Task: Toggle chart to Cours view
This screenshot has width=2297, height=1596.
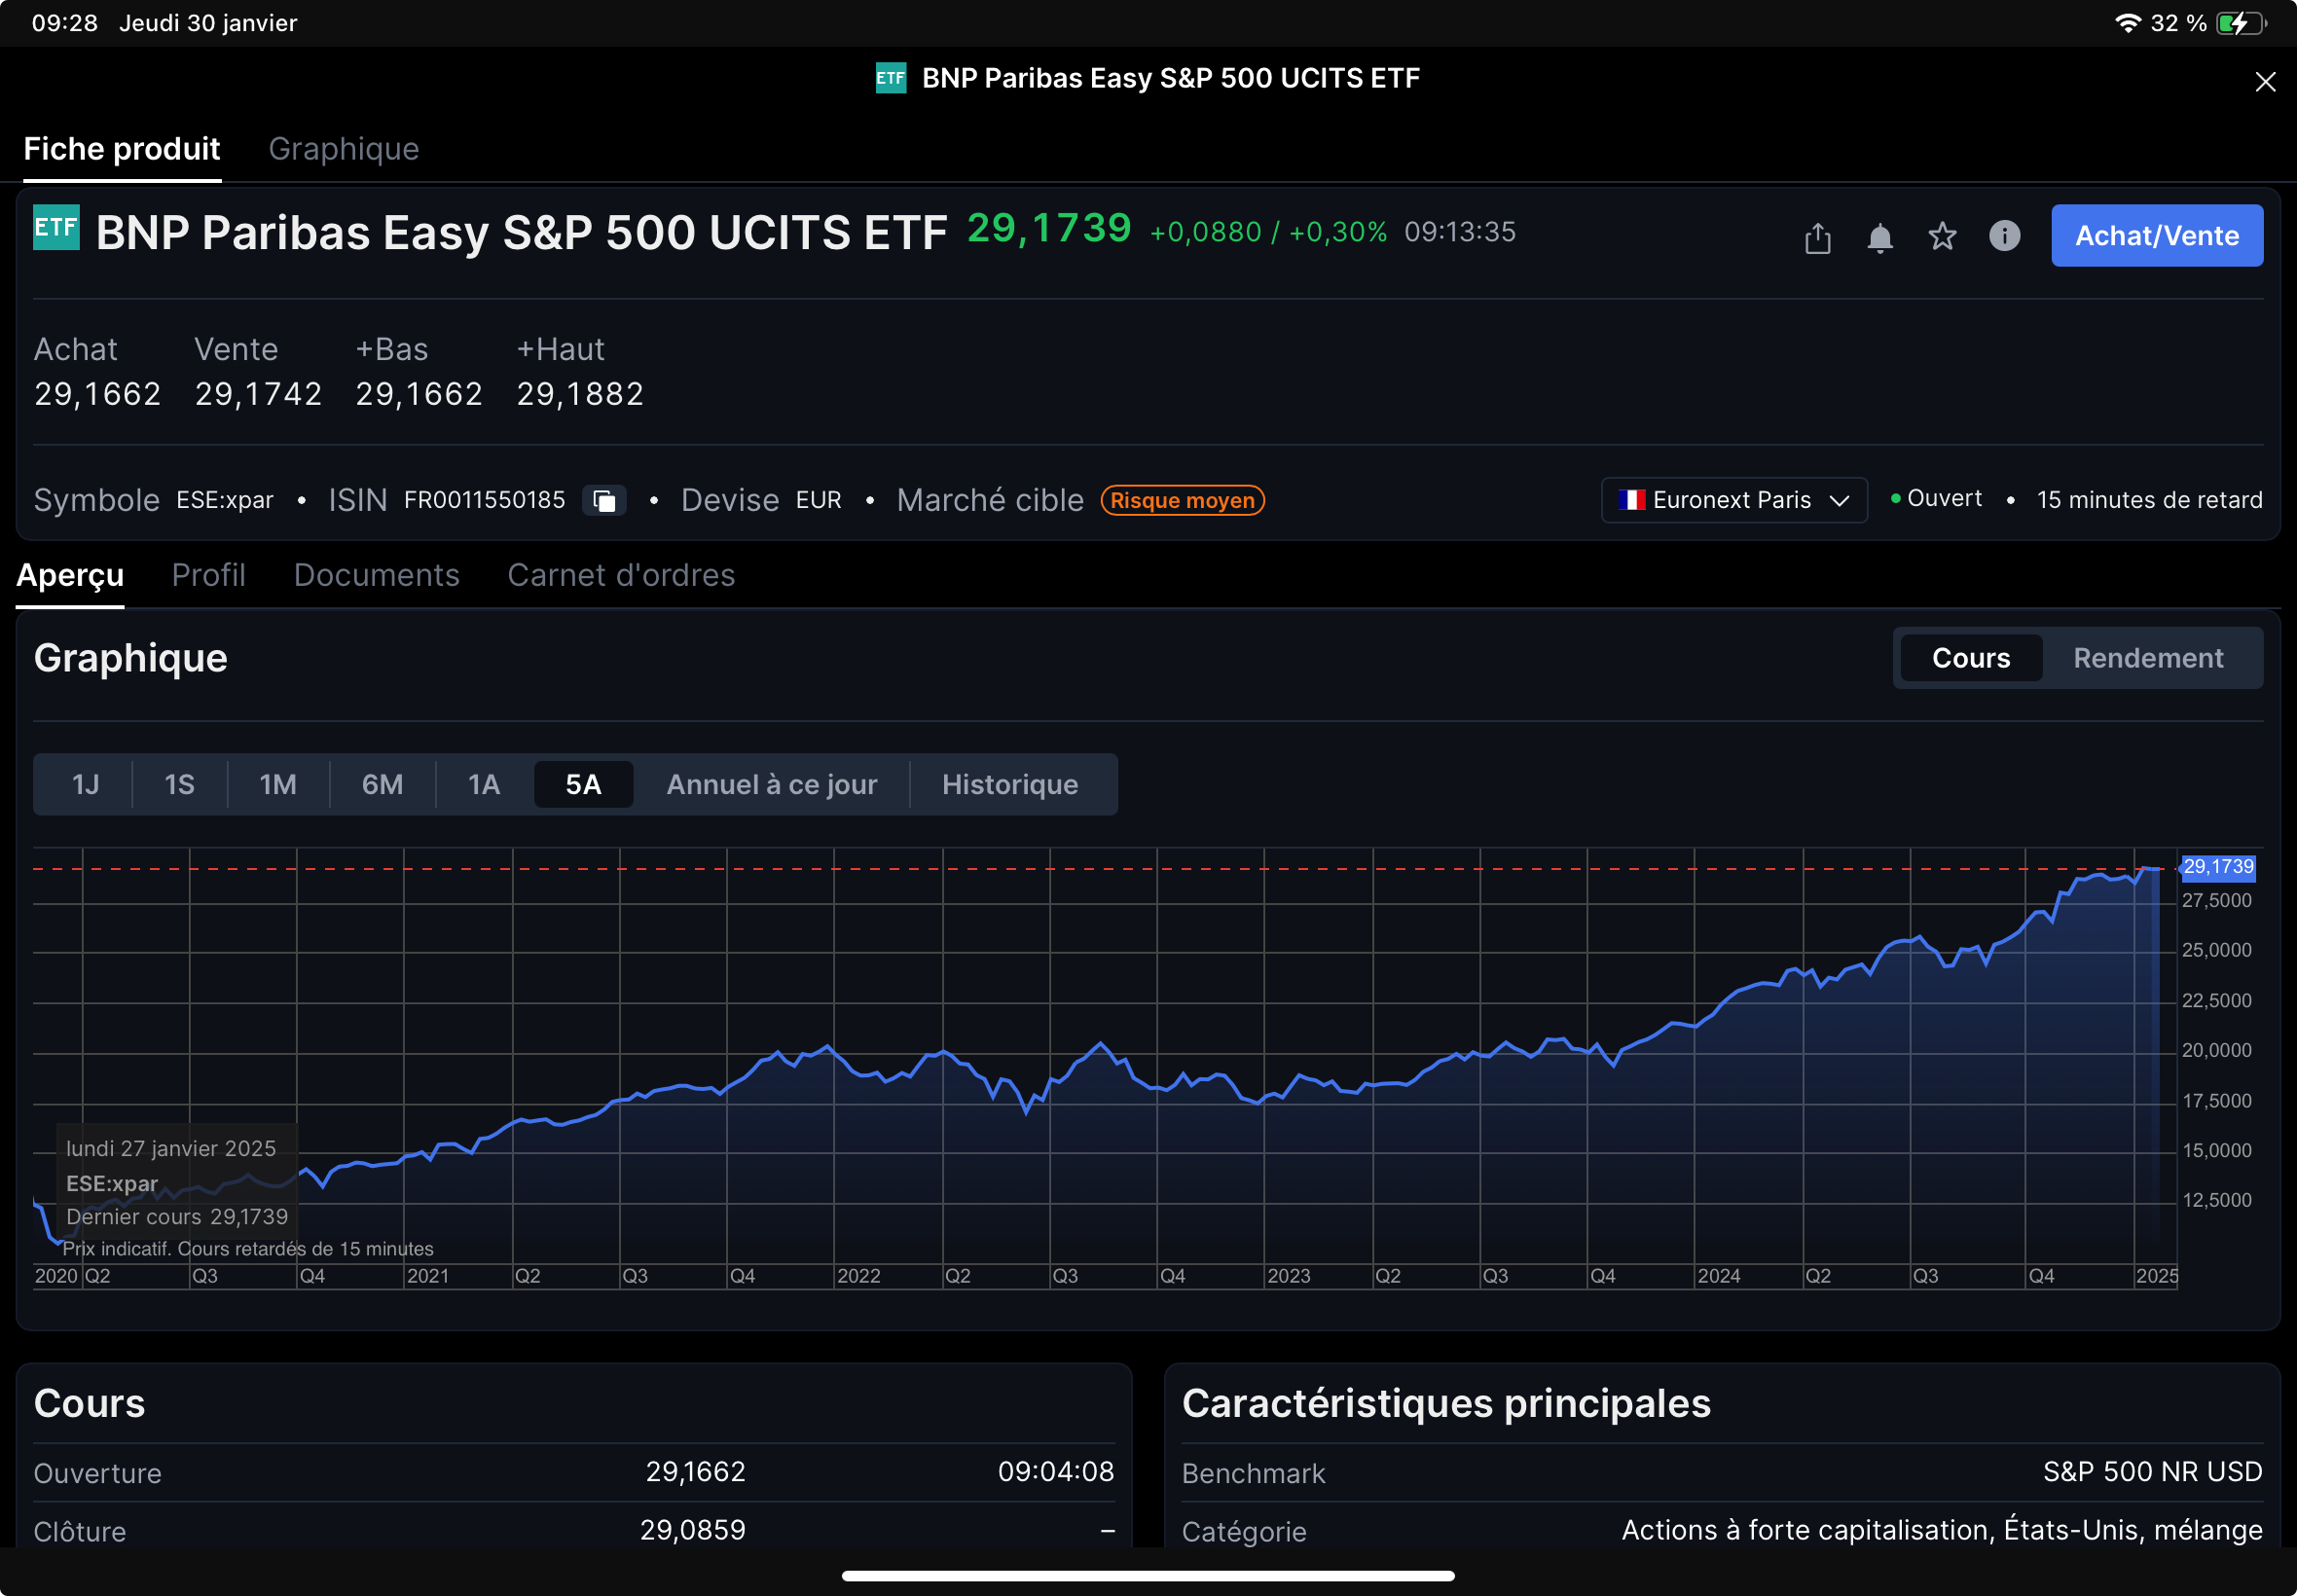Action: point(1970,658)
